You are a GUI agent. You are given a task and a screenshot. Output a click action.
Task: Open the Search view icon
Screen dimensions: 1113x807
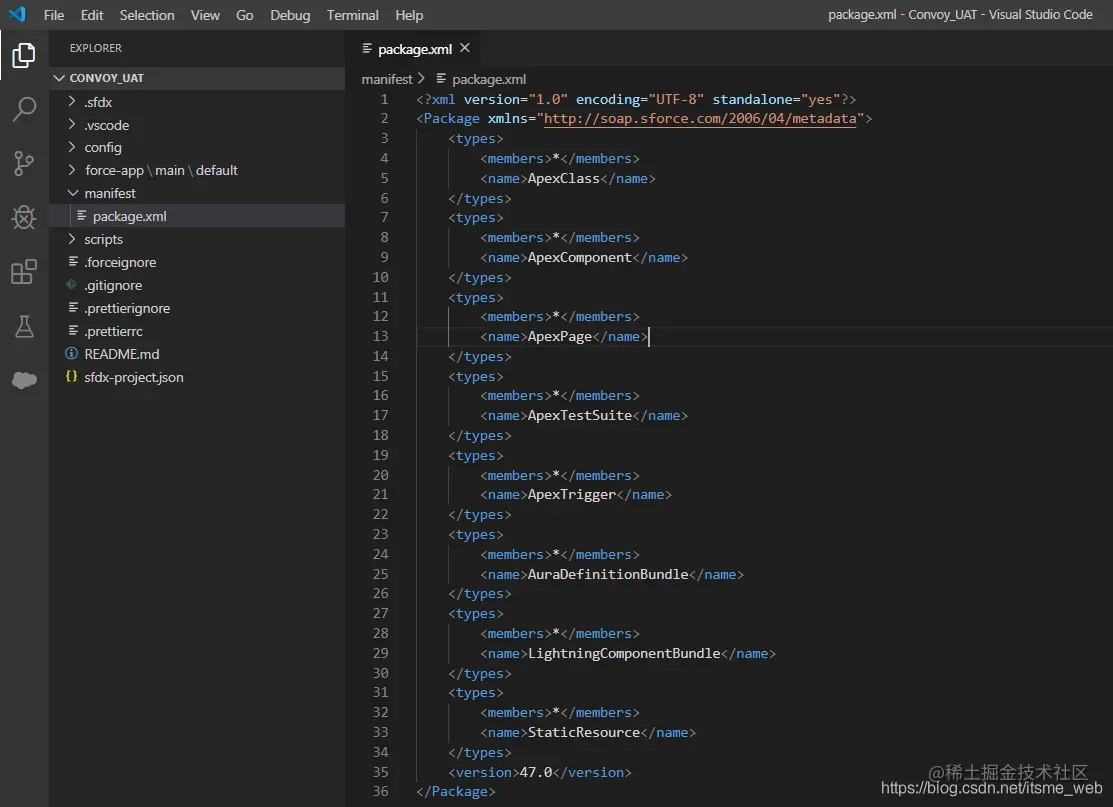(24, 109)
